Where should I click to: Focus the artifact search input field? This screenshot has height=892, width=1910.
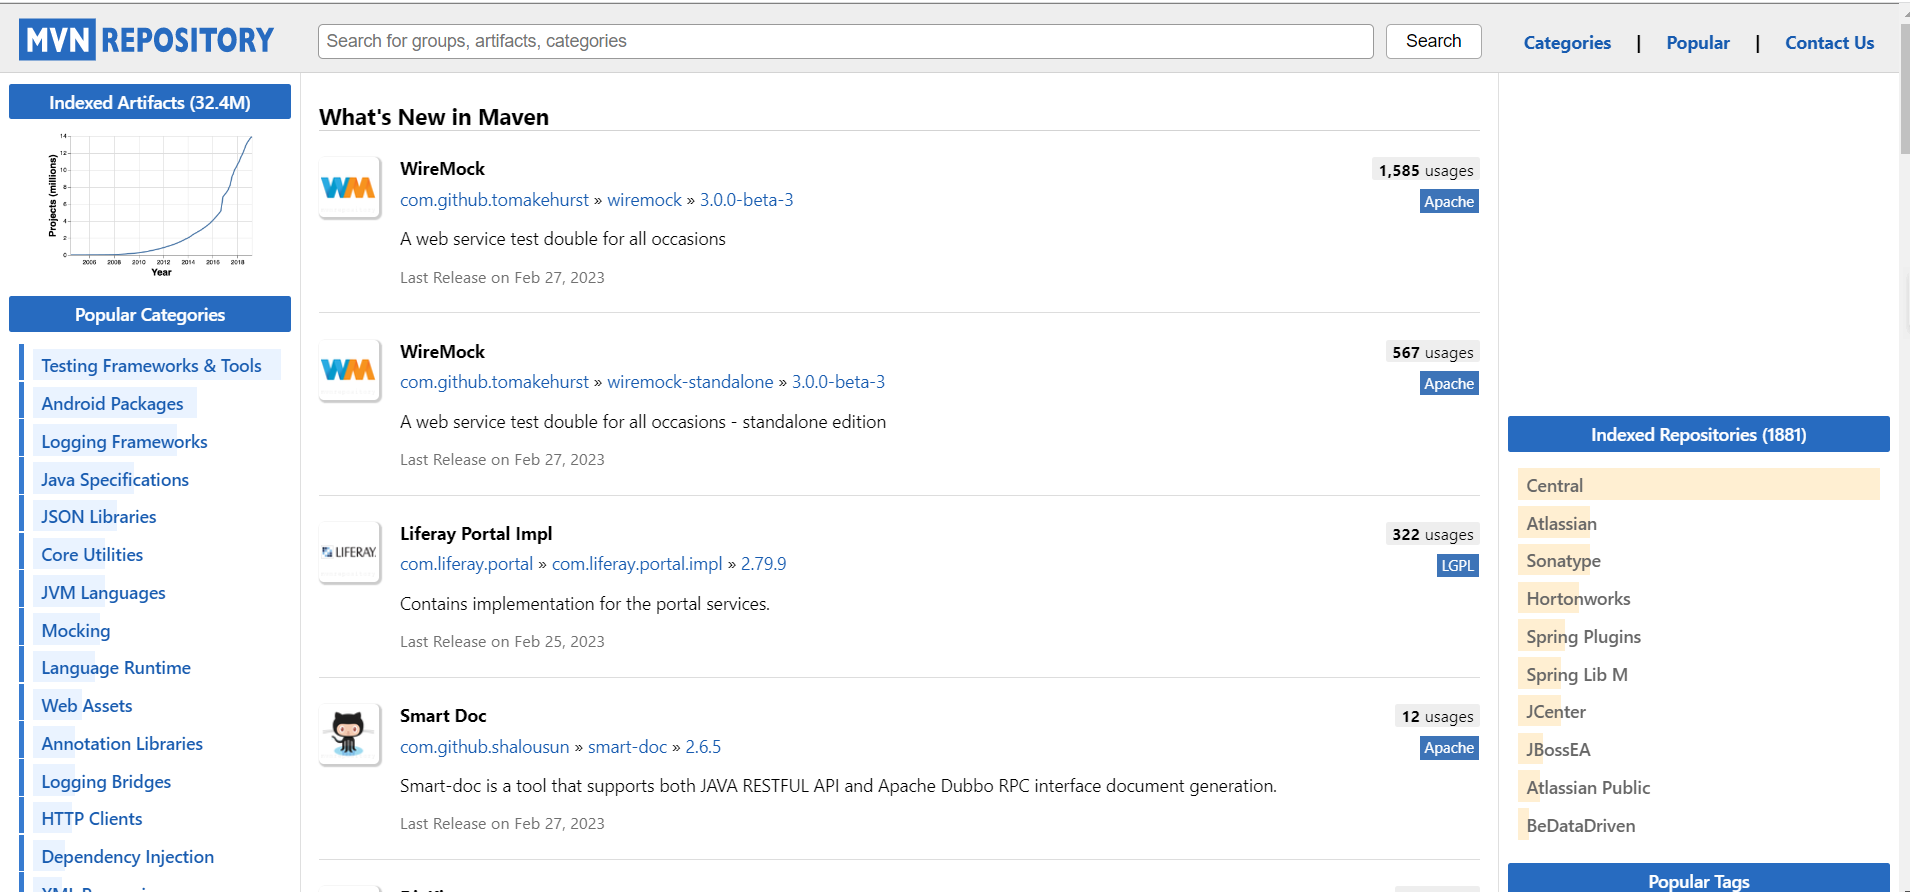[x=845, y=41]
